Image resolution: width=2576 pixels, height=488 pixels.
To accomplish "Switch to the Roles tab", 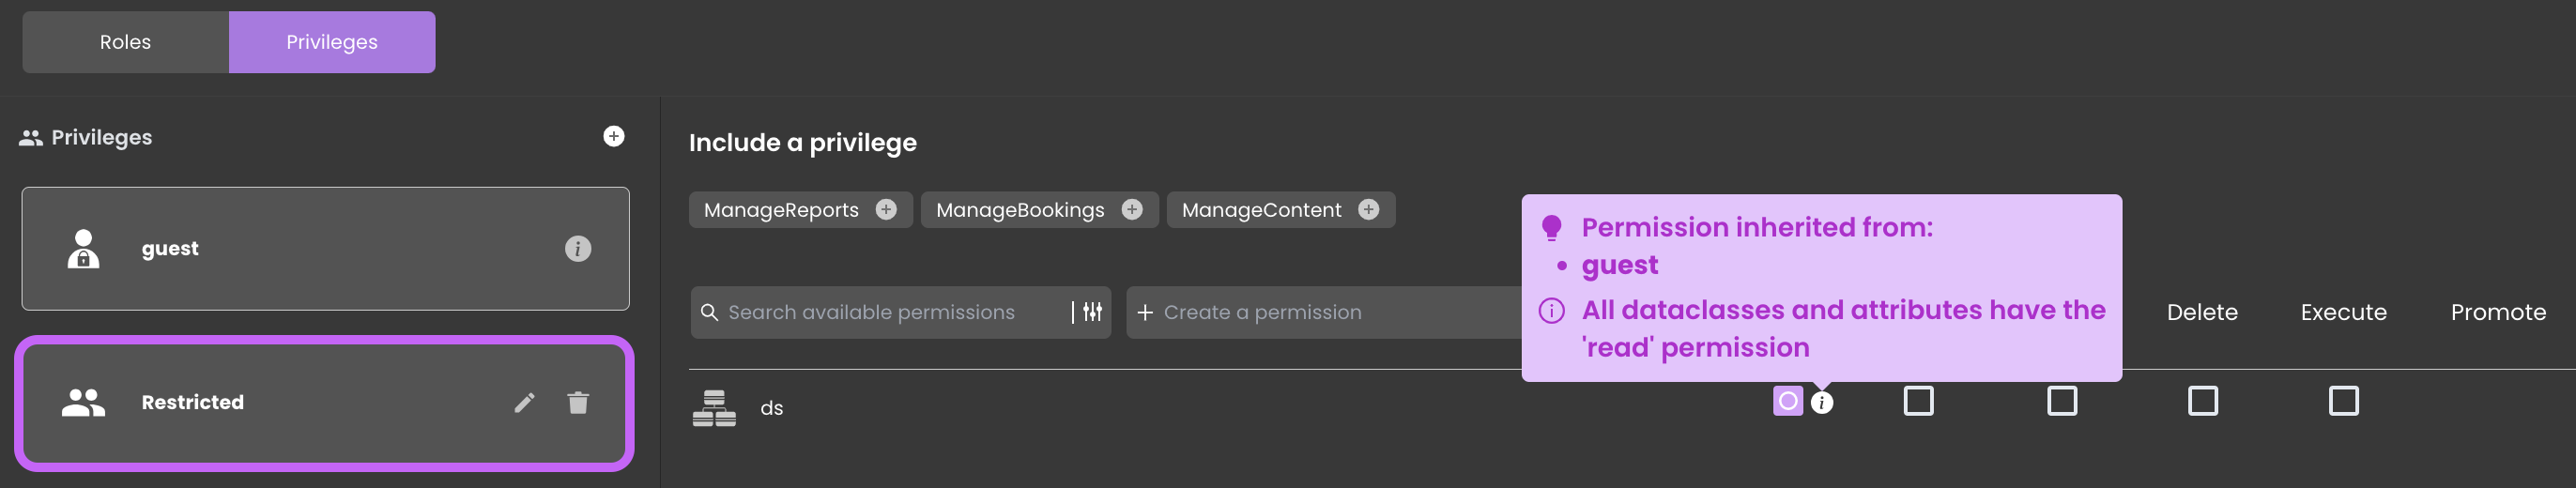I will click(125, 42).
